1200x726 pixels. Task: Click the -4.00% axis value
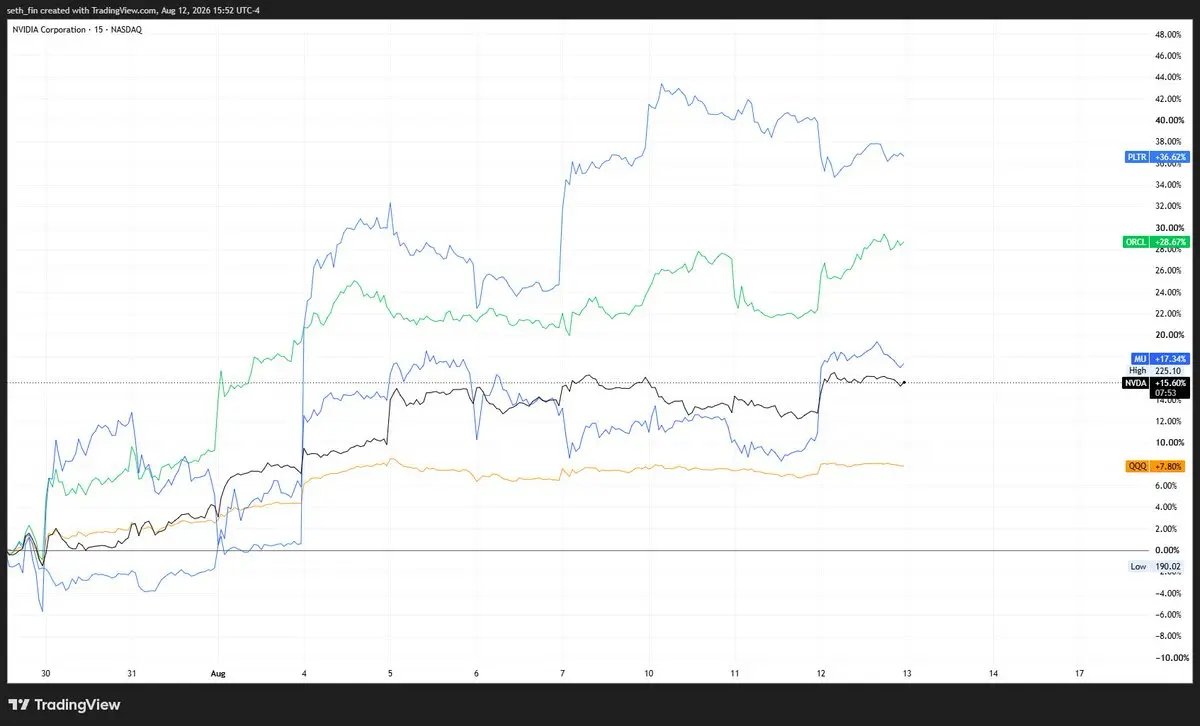1170,593
